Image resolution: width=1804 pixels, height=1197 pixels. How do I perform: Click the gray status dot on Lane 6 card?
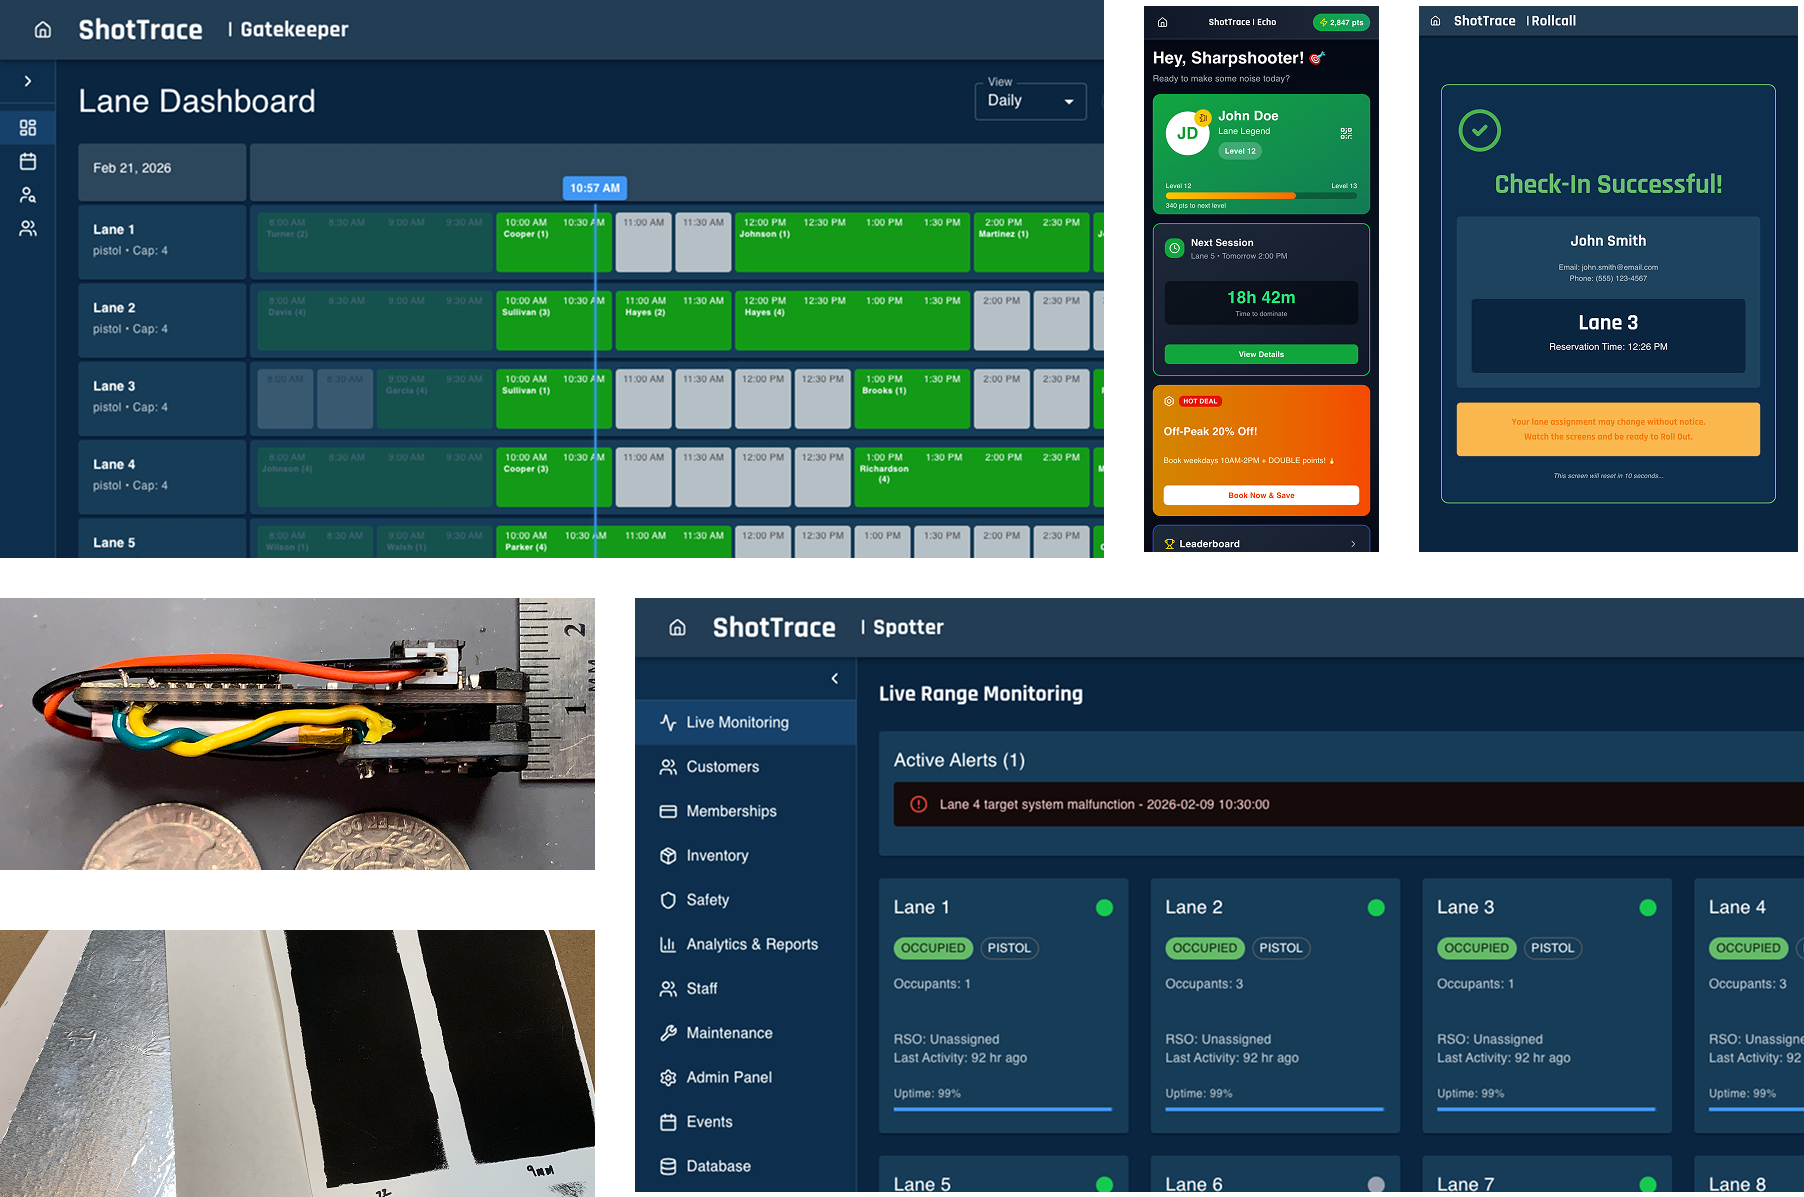[1376, 1184]
